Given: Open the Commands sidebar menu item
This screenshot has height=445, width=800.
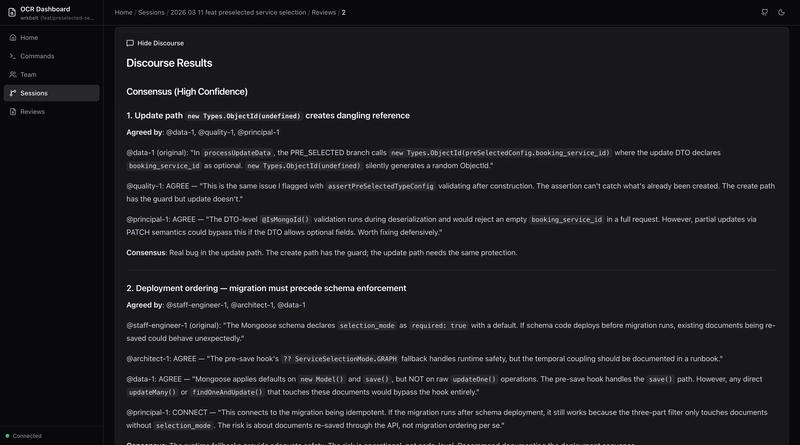Looking at the screenshot, I should 37,56.
